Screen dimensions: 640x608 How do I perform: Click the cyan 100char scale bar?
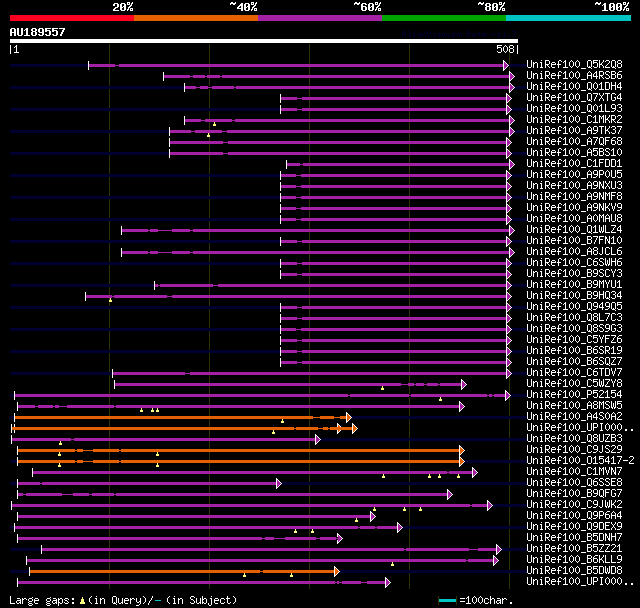(447, 600)
